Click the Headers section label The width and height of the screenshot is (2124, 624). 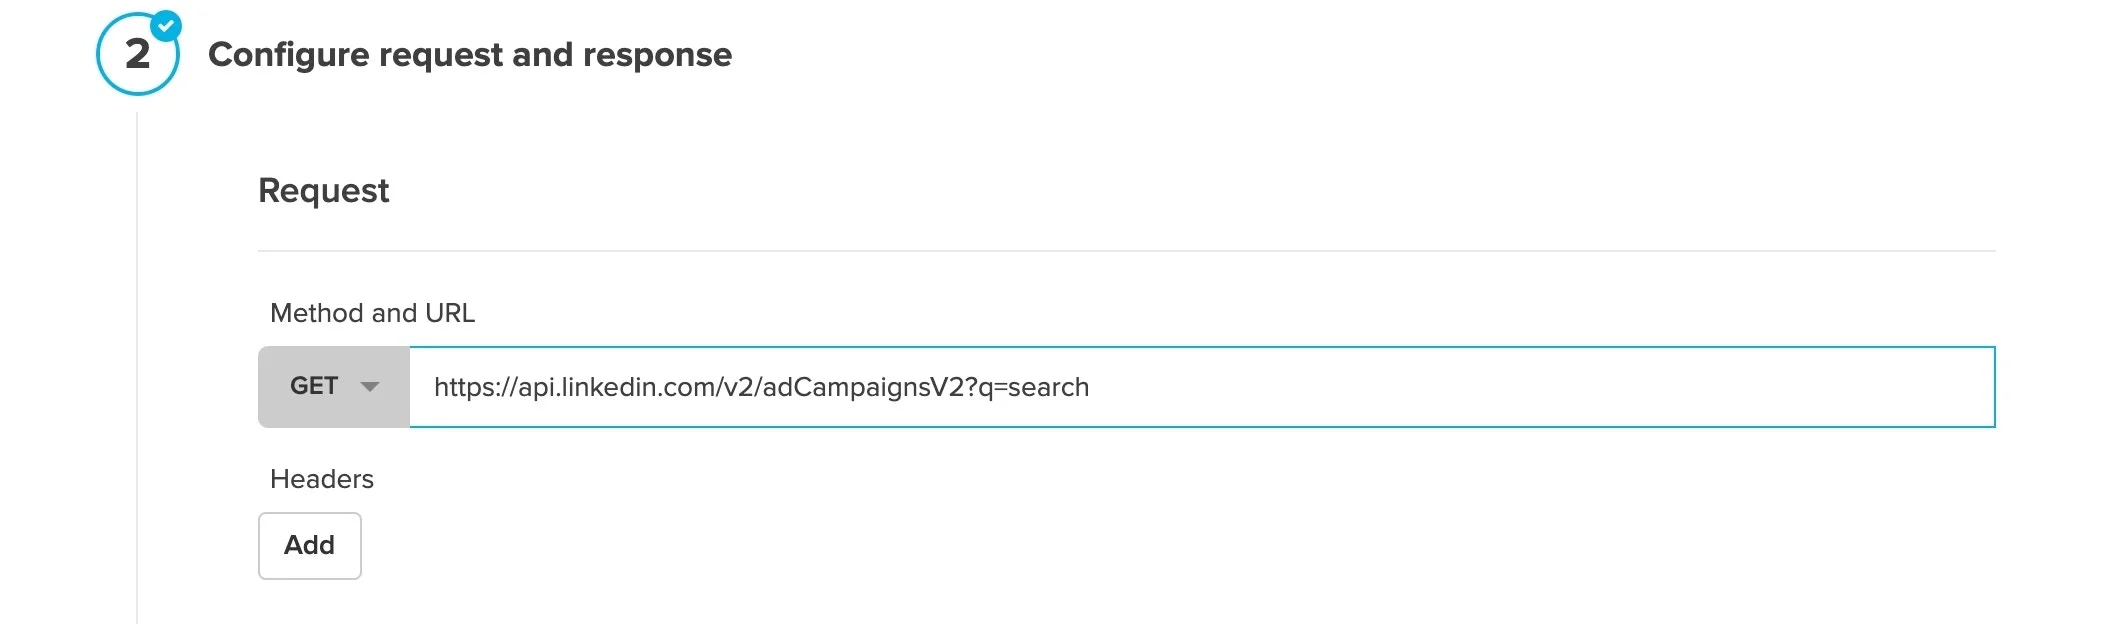point(321,478)
